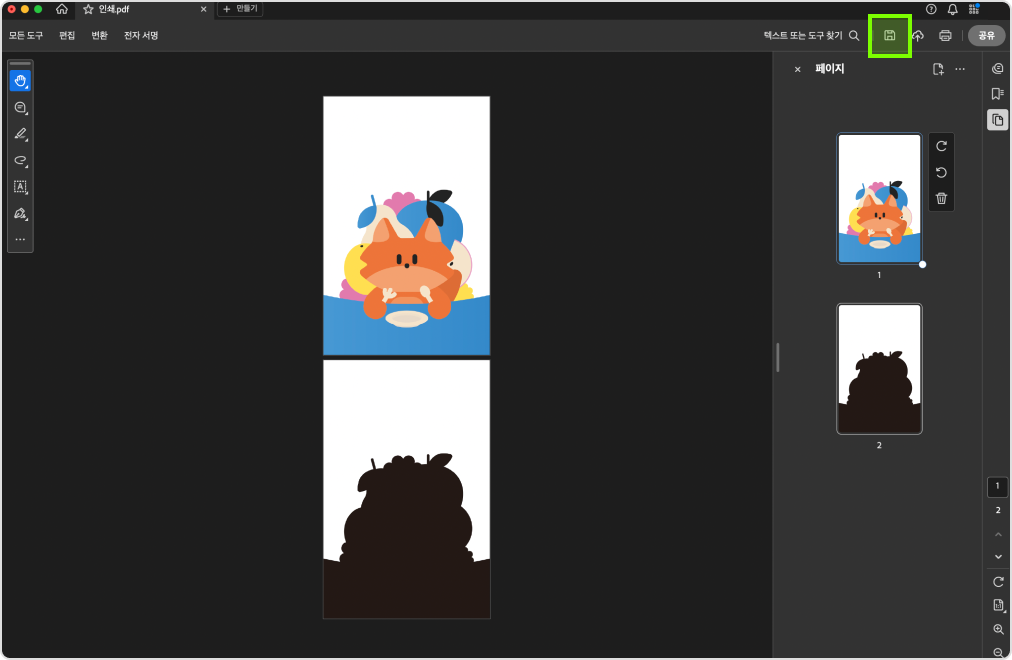Open the 페이지 panel options ellipsis menu
This screenshot has width=1012, height=660.
point(960,69)
